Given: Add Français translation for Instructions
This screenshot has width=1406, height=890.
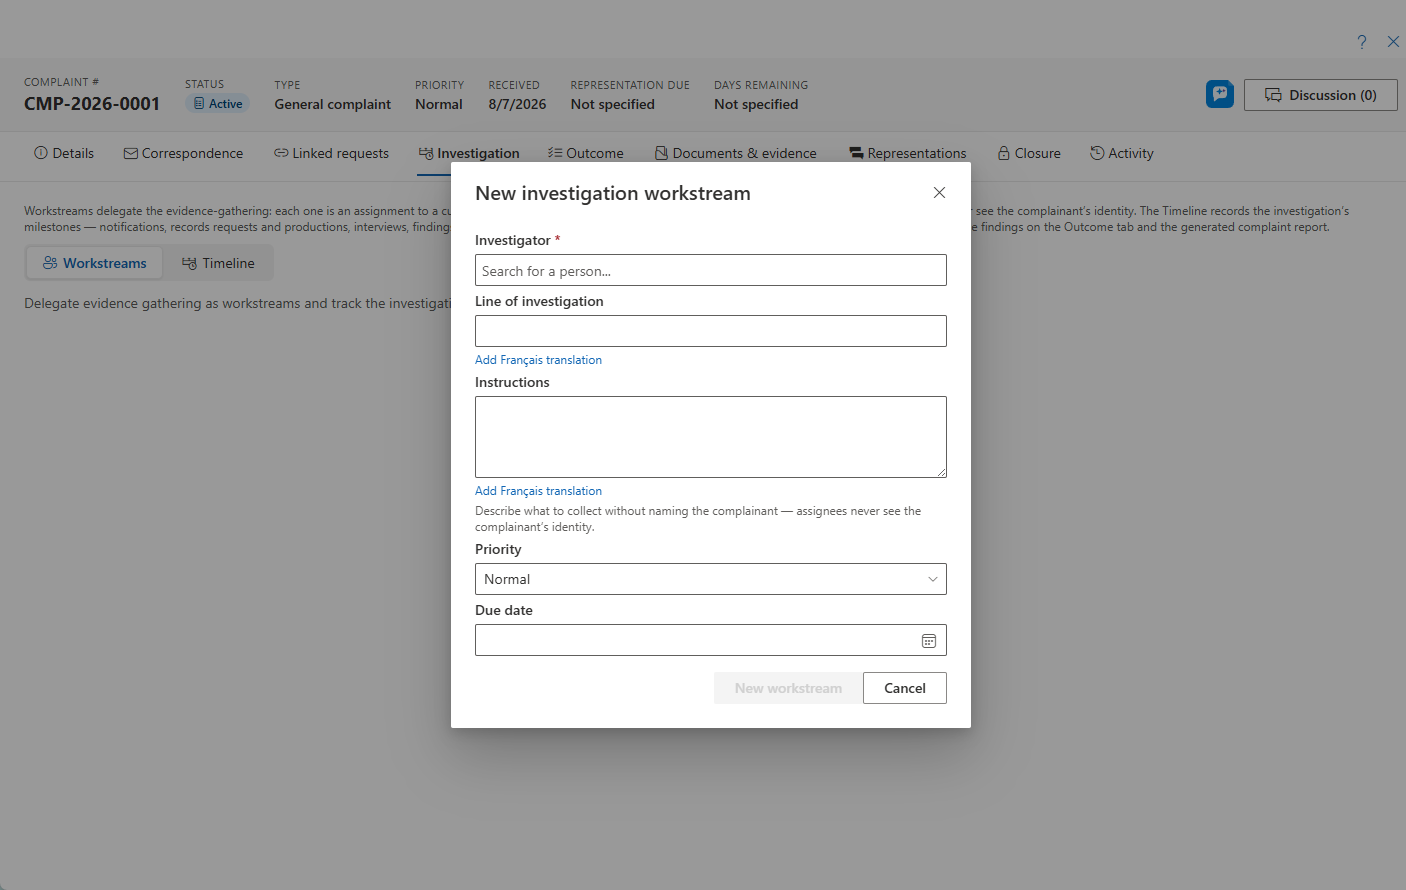Looking at the screenshot, I should (538, 491).
